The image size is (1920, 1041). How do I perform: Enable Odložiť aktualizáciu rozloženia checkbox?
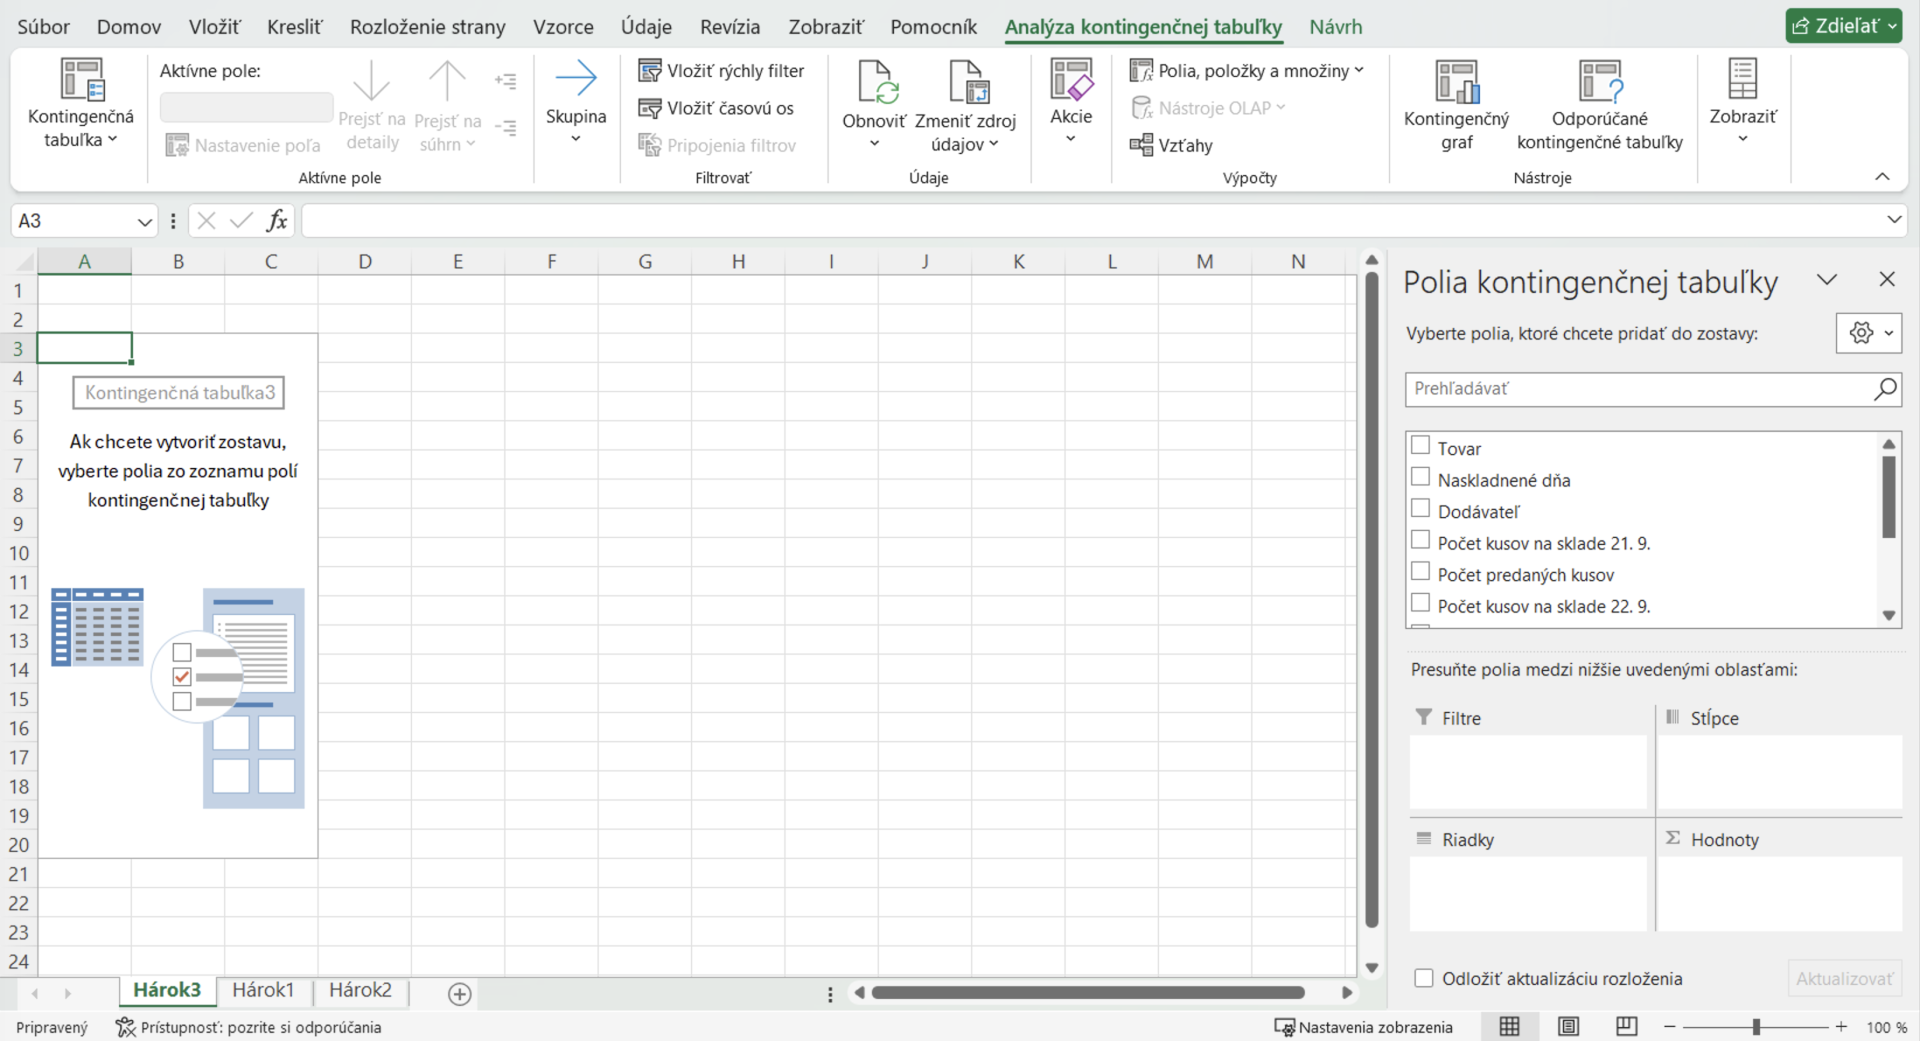[x=1424, y=978]
